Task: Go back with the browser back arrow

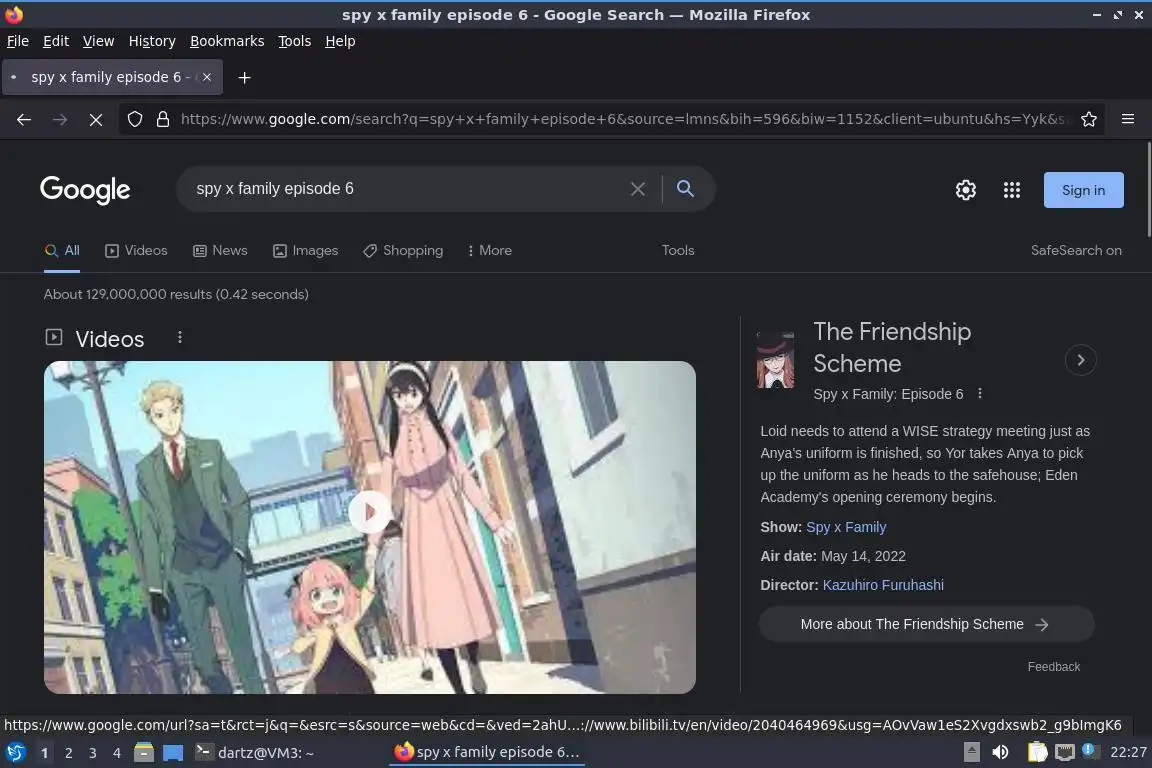Action: point(24,119)
